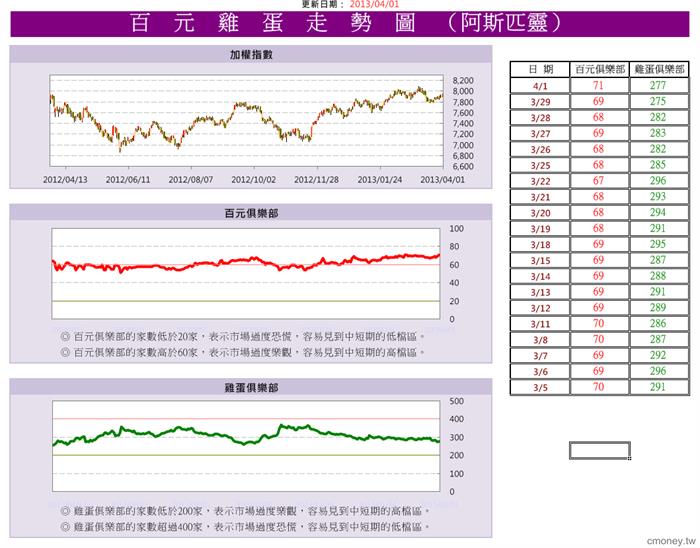Click the 百元俱樂部 table header cell
Image resolution: width=700 pixels, height=548 pixels.
(600, 69)
